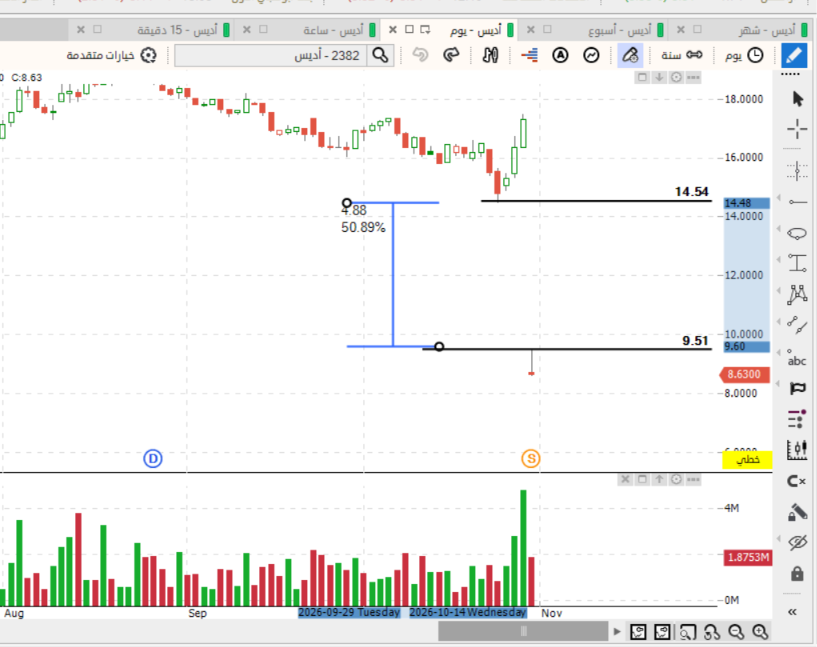Open volume pane more options dots

(x=693, y=479)
